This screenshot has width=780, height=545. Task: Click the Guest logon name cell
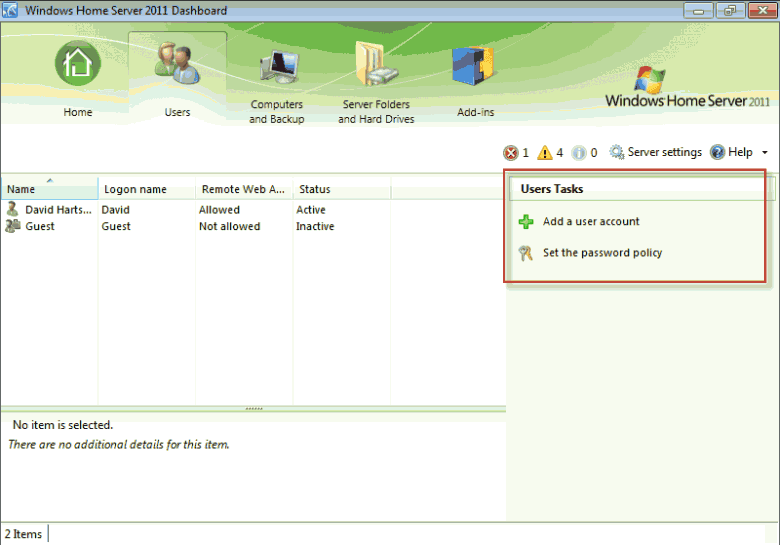tap(116, 226)
